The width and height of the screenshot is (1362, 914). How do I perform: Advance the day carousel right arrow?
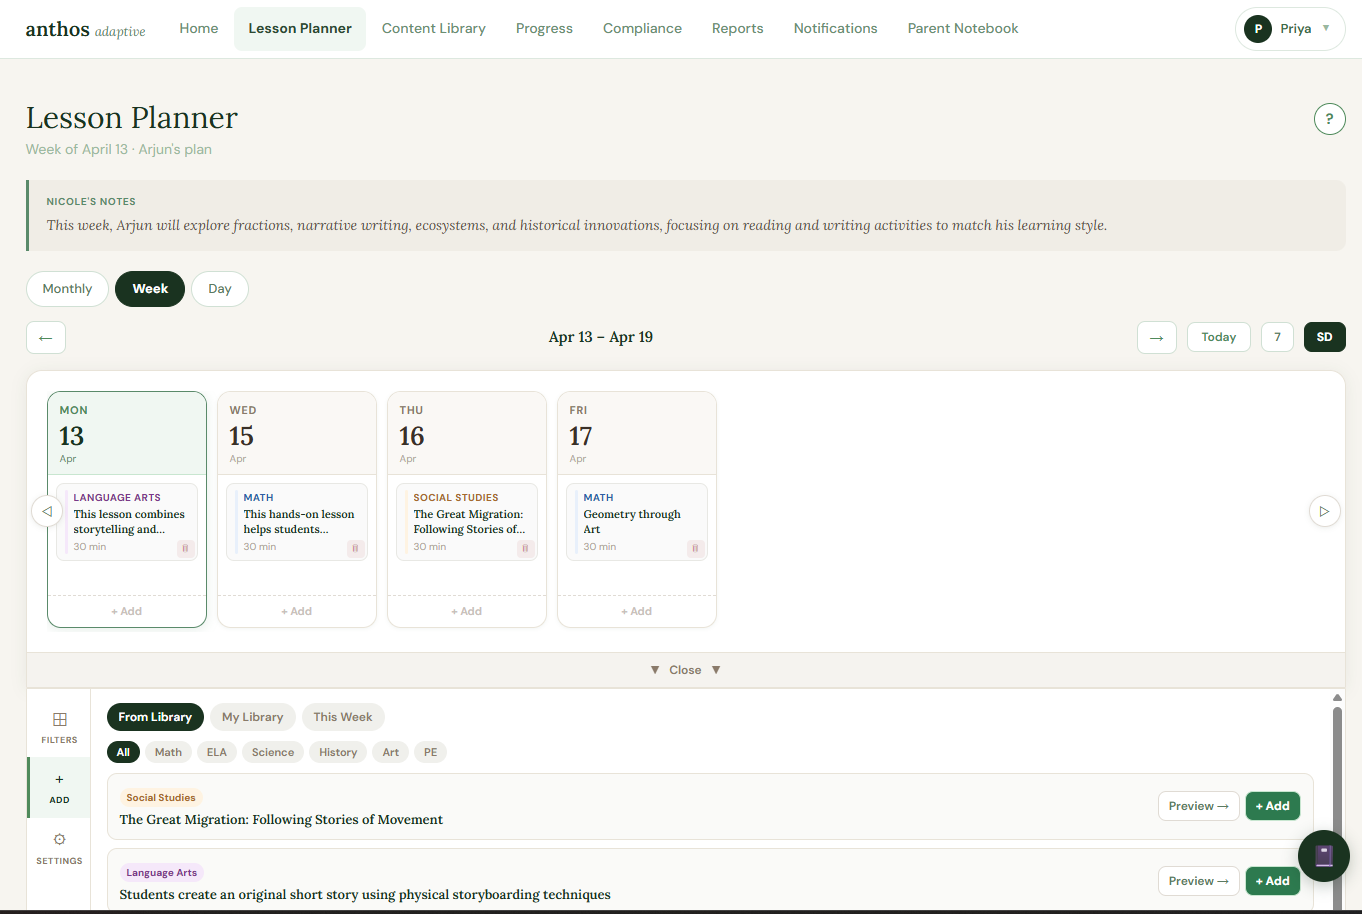pos(1324,510)
